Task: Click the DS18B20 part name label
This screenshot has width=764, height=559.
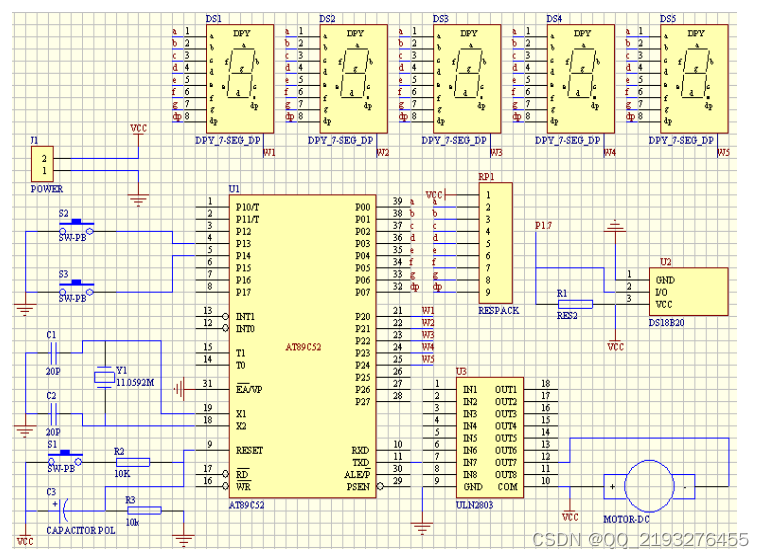Action: (x=667, y=323)
